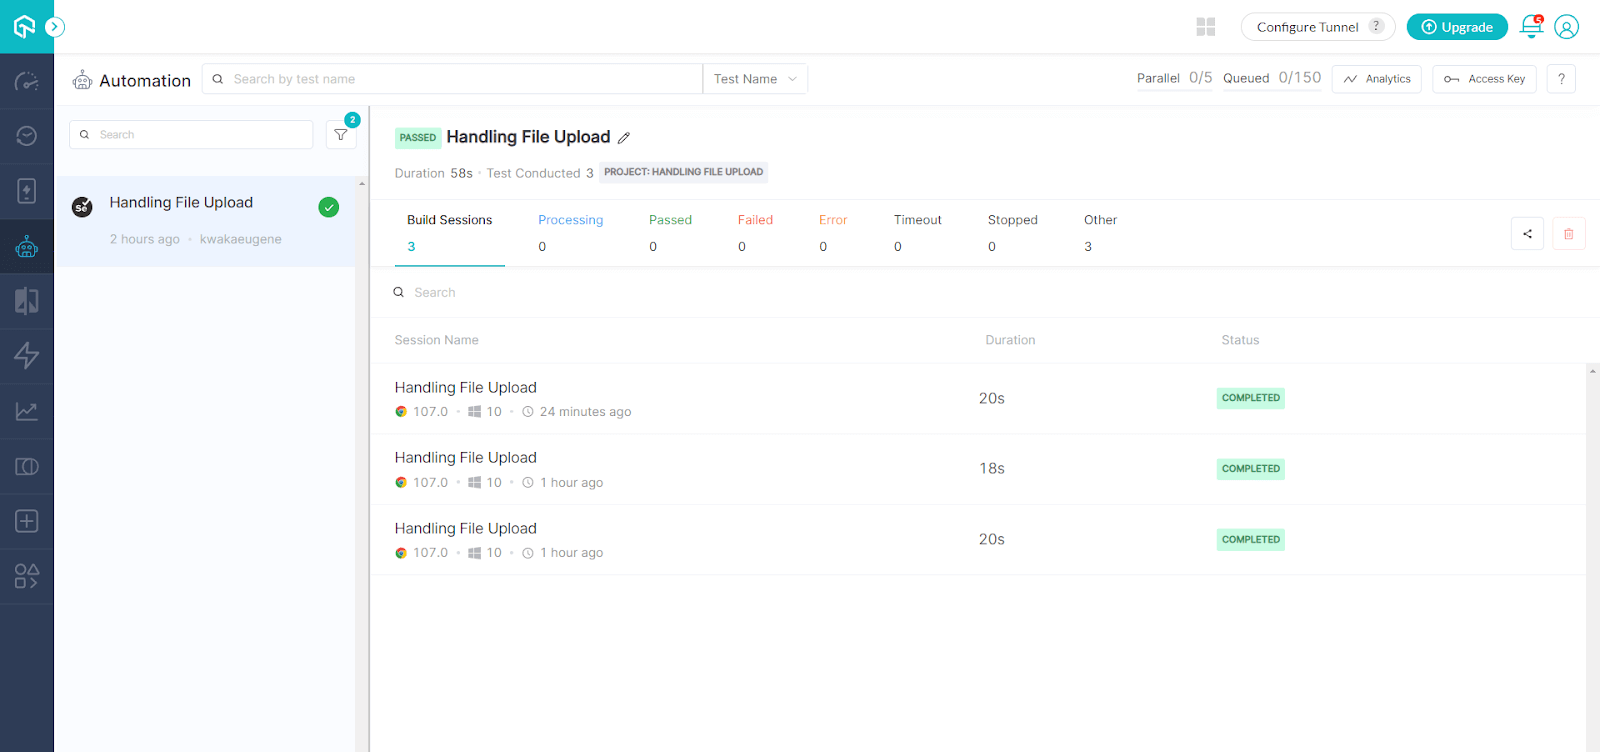The height and width of the screenshot is (752, 1600).
Task: Click the LambdaTest logo icon
Action: pyautogui.click(x=25, y=27)
